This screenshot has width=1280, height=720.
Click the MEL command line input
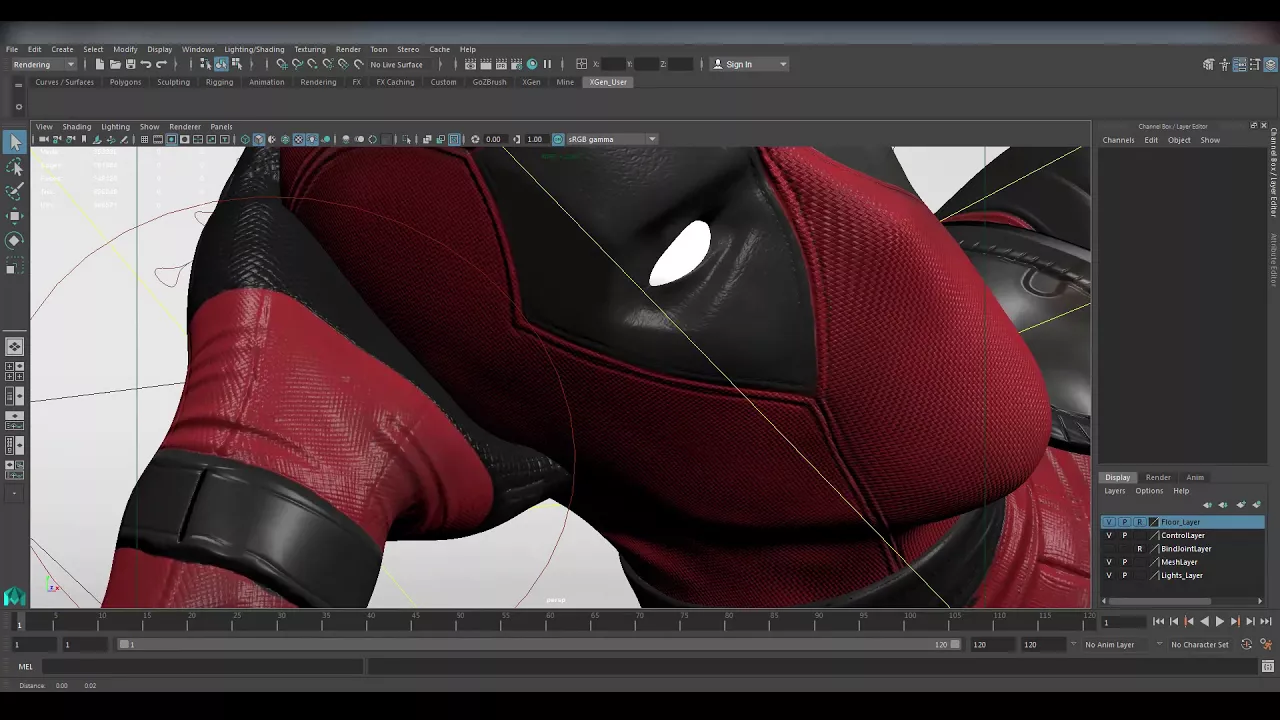[203, 667]
